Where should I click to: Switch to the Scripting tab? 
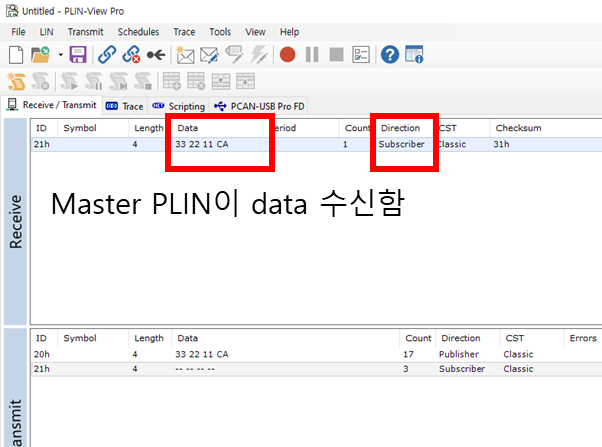(x=179, y=106)
